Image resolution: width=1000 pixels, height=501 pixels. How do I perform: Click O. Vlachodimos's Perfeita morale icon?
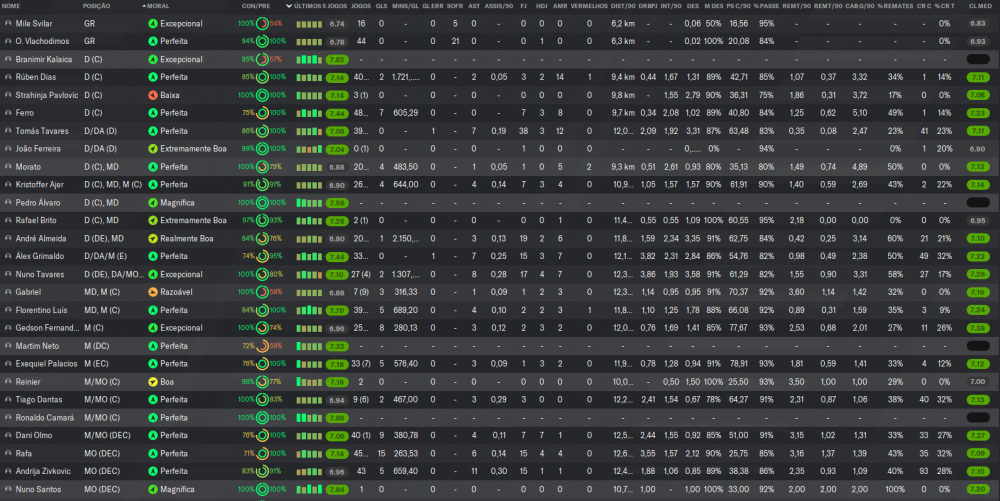[x=152, y=41]
